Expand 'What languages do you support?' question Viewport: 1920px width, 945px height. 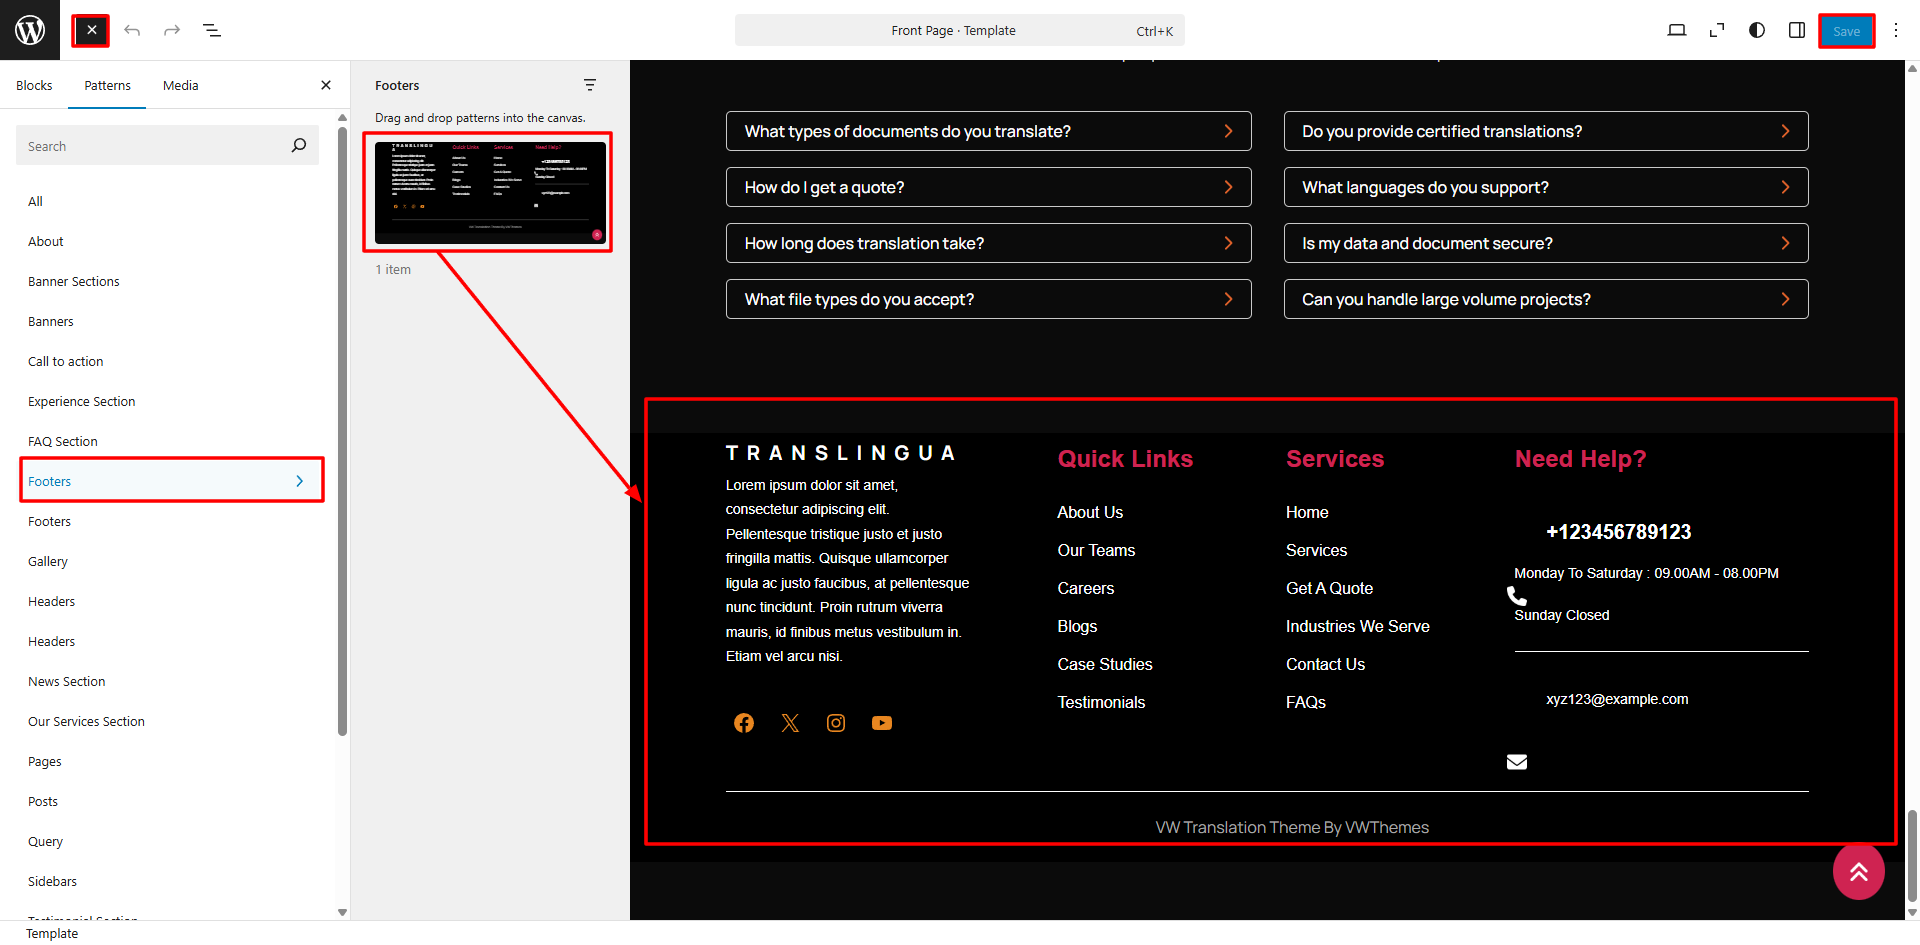pos(1546,187)
